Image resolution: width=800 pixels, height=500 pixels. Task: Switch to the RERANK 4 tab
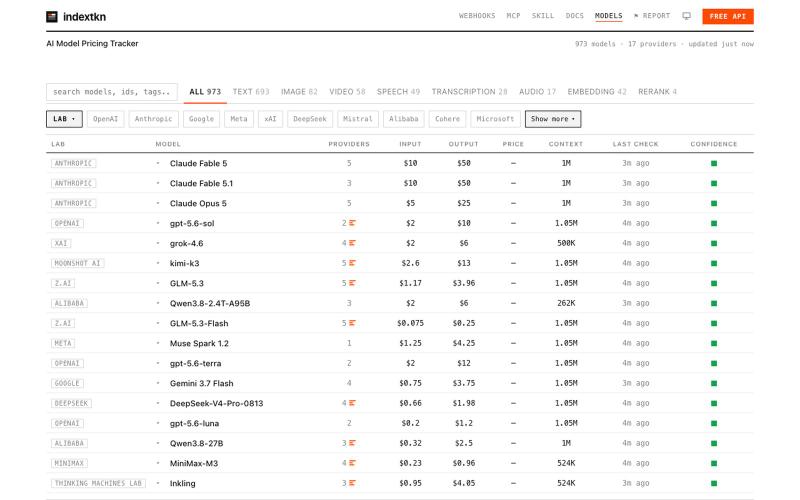pyautogui.click(x=657, y=92)
